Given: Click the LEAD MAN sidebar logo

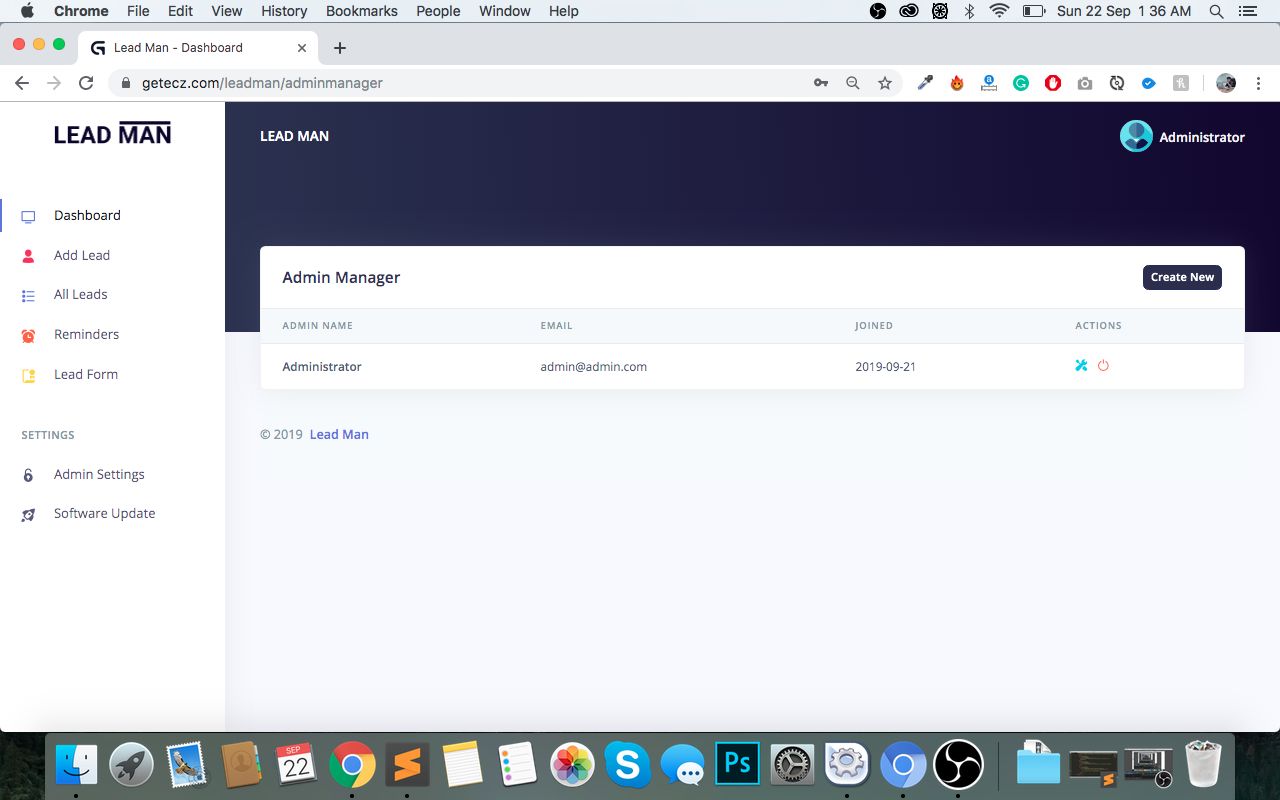Looking at the screenshot, I should click(x=112, y=134).
